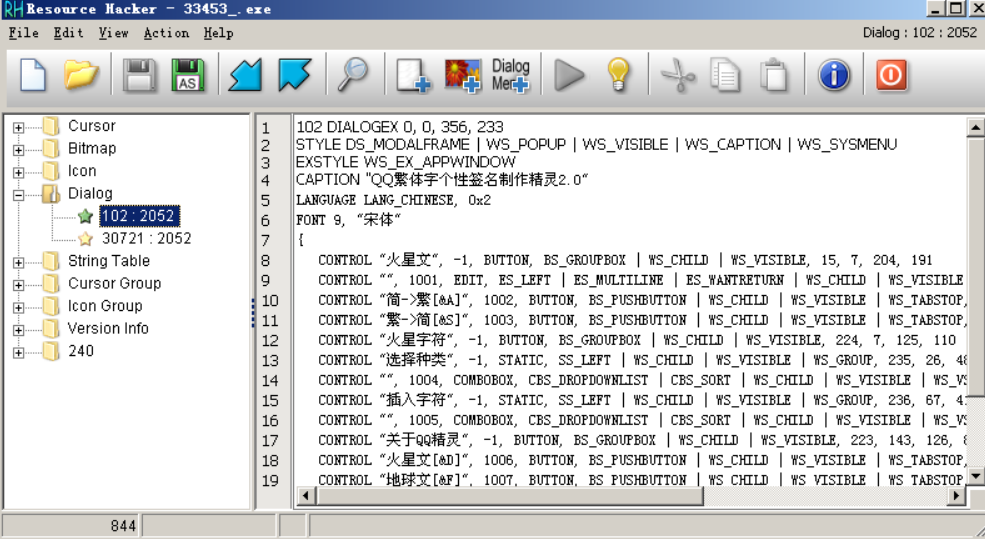Image resolution: width=985 pixels, height=539 pixels.
Task: Select the Icon Group tree label
Action: click(105, 306)
